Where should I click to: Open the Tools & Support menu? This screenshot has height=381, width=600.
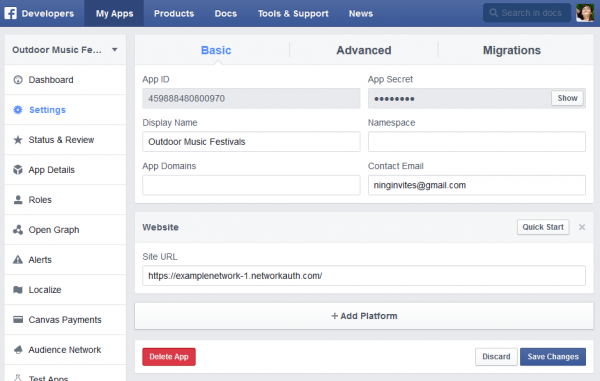click(293, 13)
